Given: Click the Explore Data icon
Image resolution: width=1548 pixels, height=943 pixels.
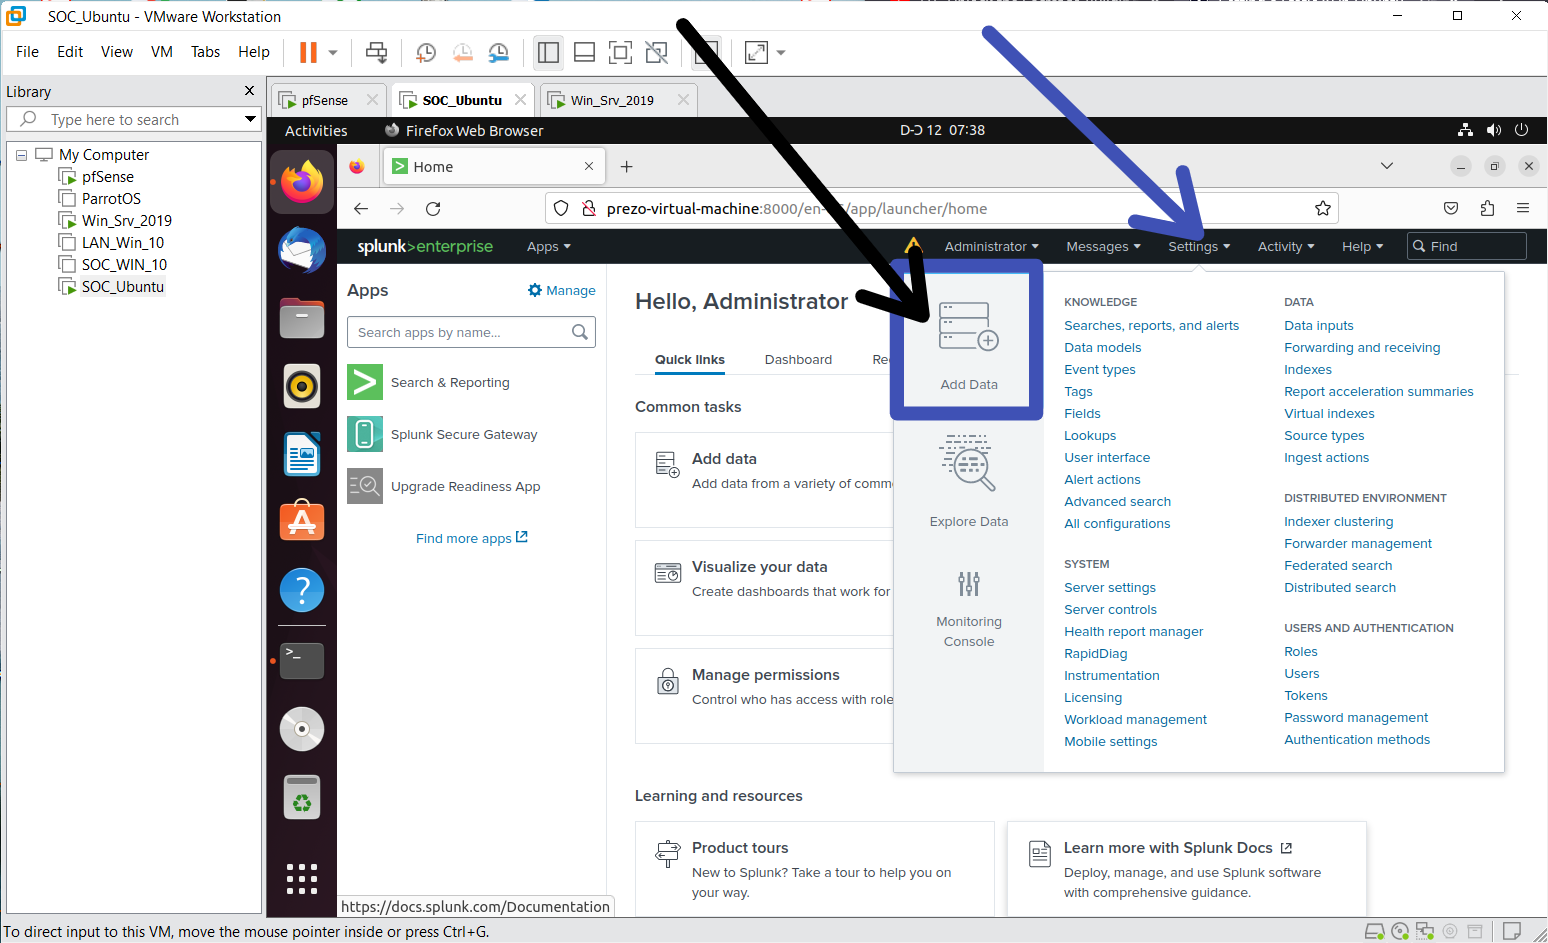Looking at the screenshot, I should point(968,464).
